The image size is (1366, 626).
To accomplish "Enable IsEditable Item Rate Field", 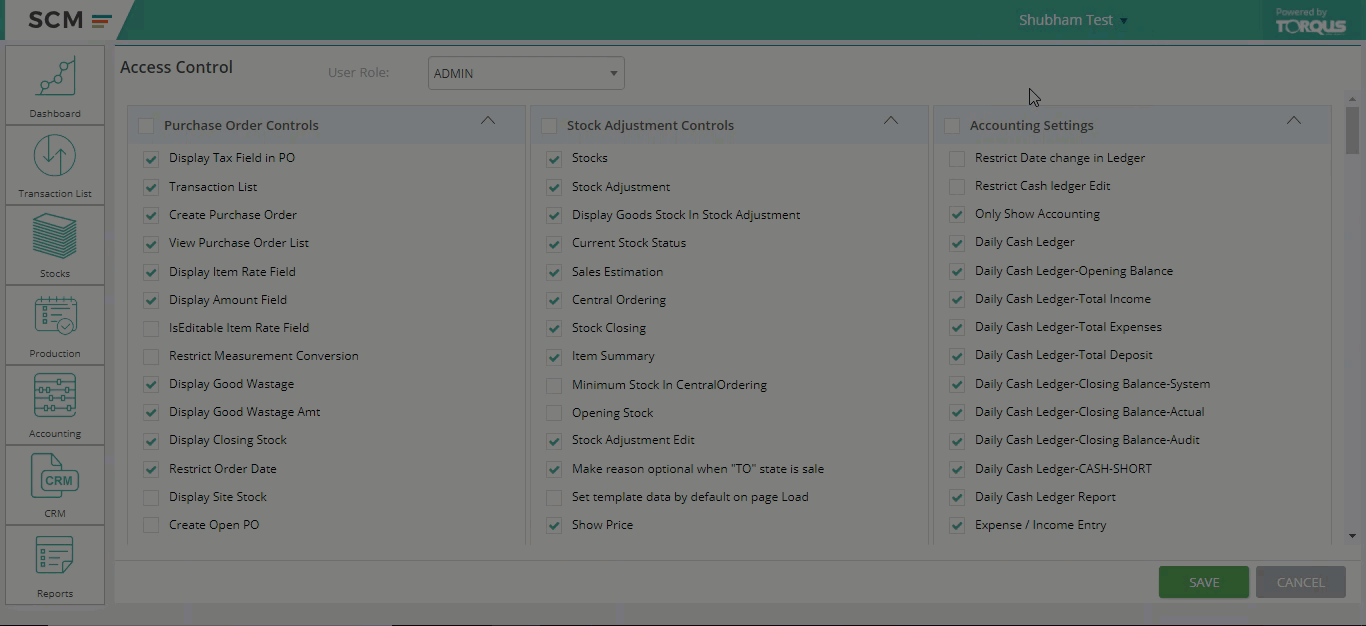I will (151, 328).
